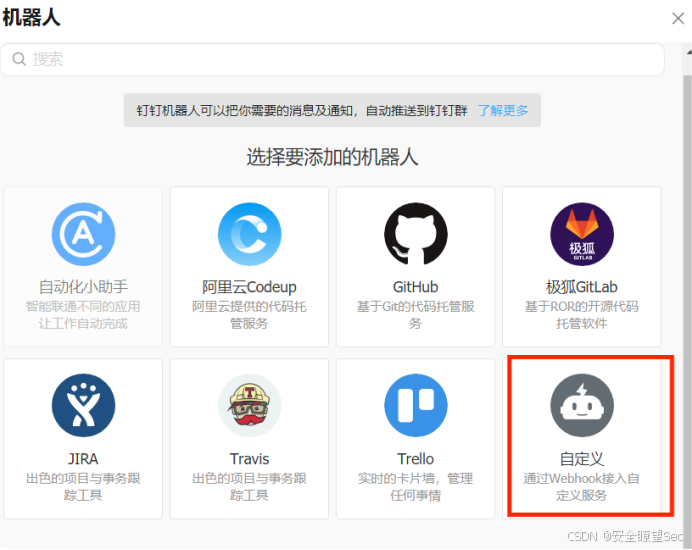The image size is (692, 550).
Task: Click the scrollbar up arrow
Action: (688, 53)
